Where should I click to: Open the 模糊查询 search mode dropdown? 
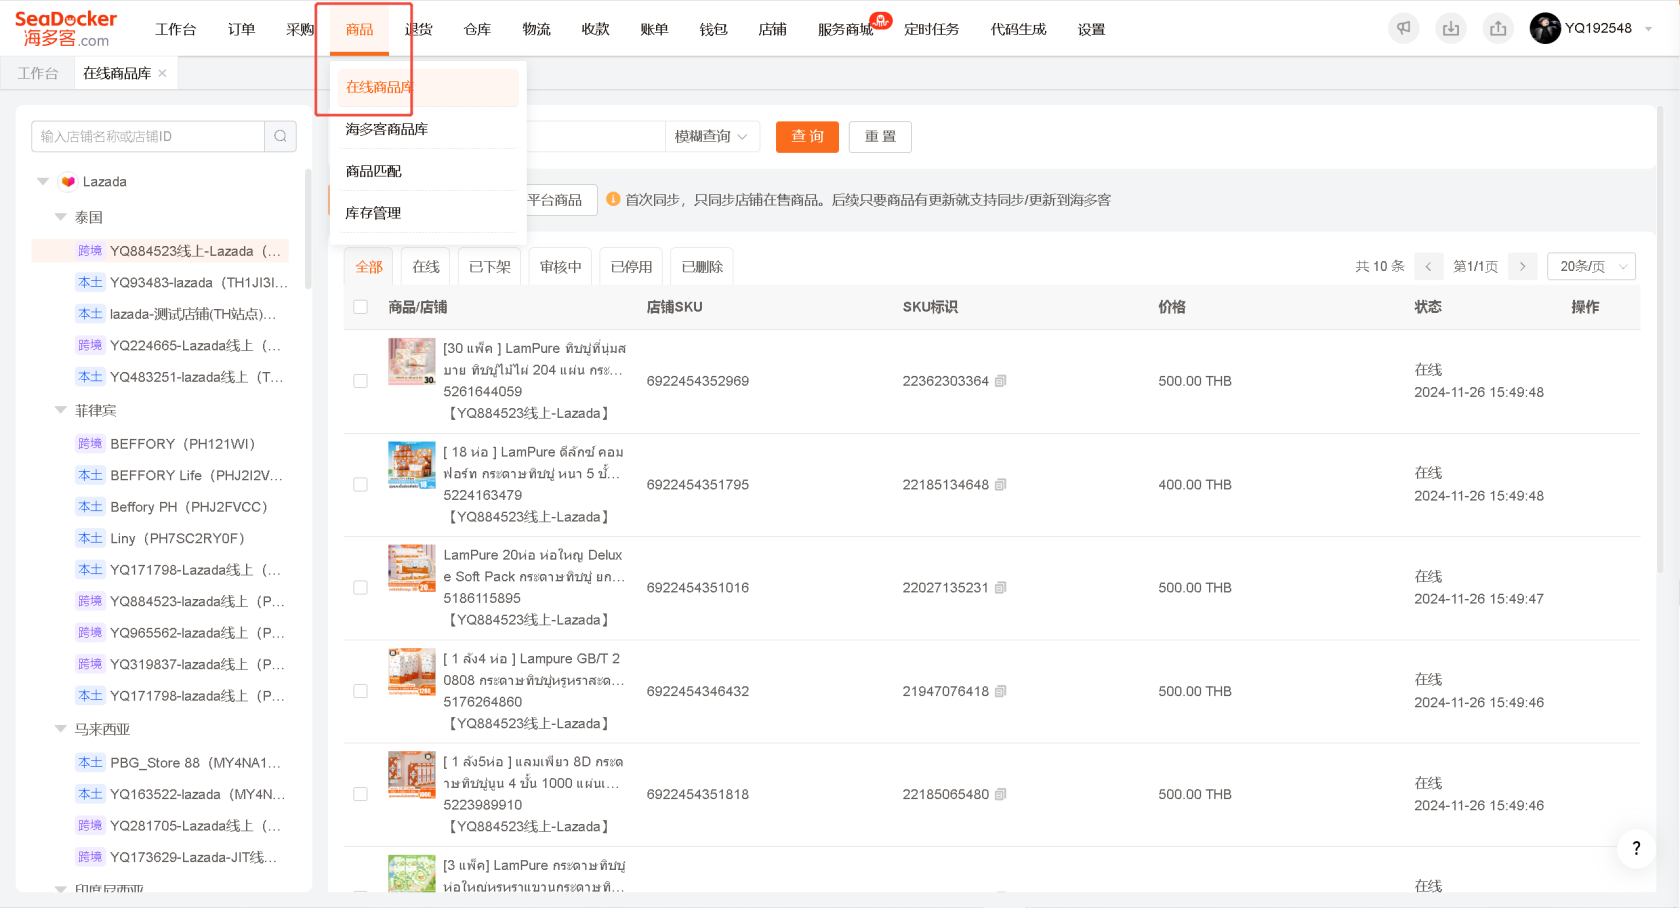[712, 136]
